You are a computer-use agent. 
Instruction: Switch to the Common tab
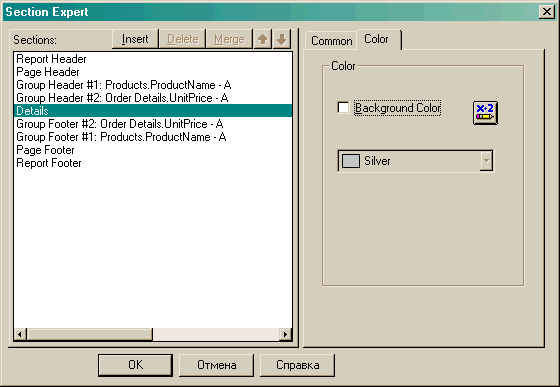coord(331,41)
